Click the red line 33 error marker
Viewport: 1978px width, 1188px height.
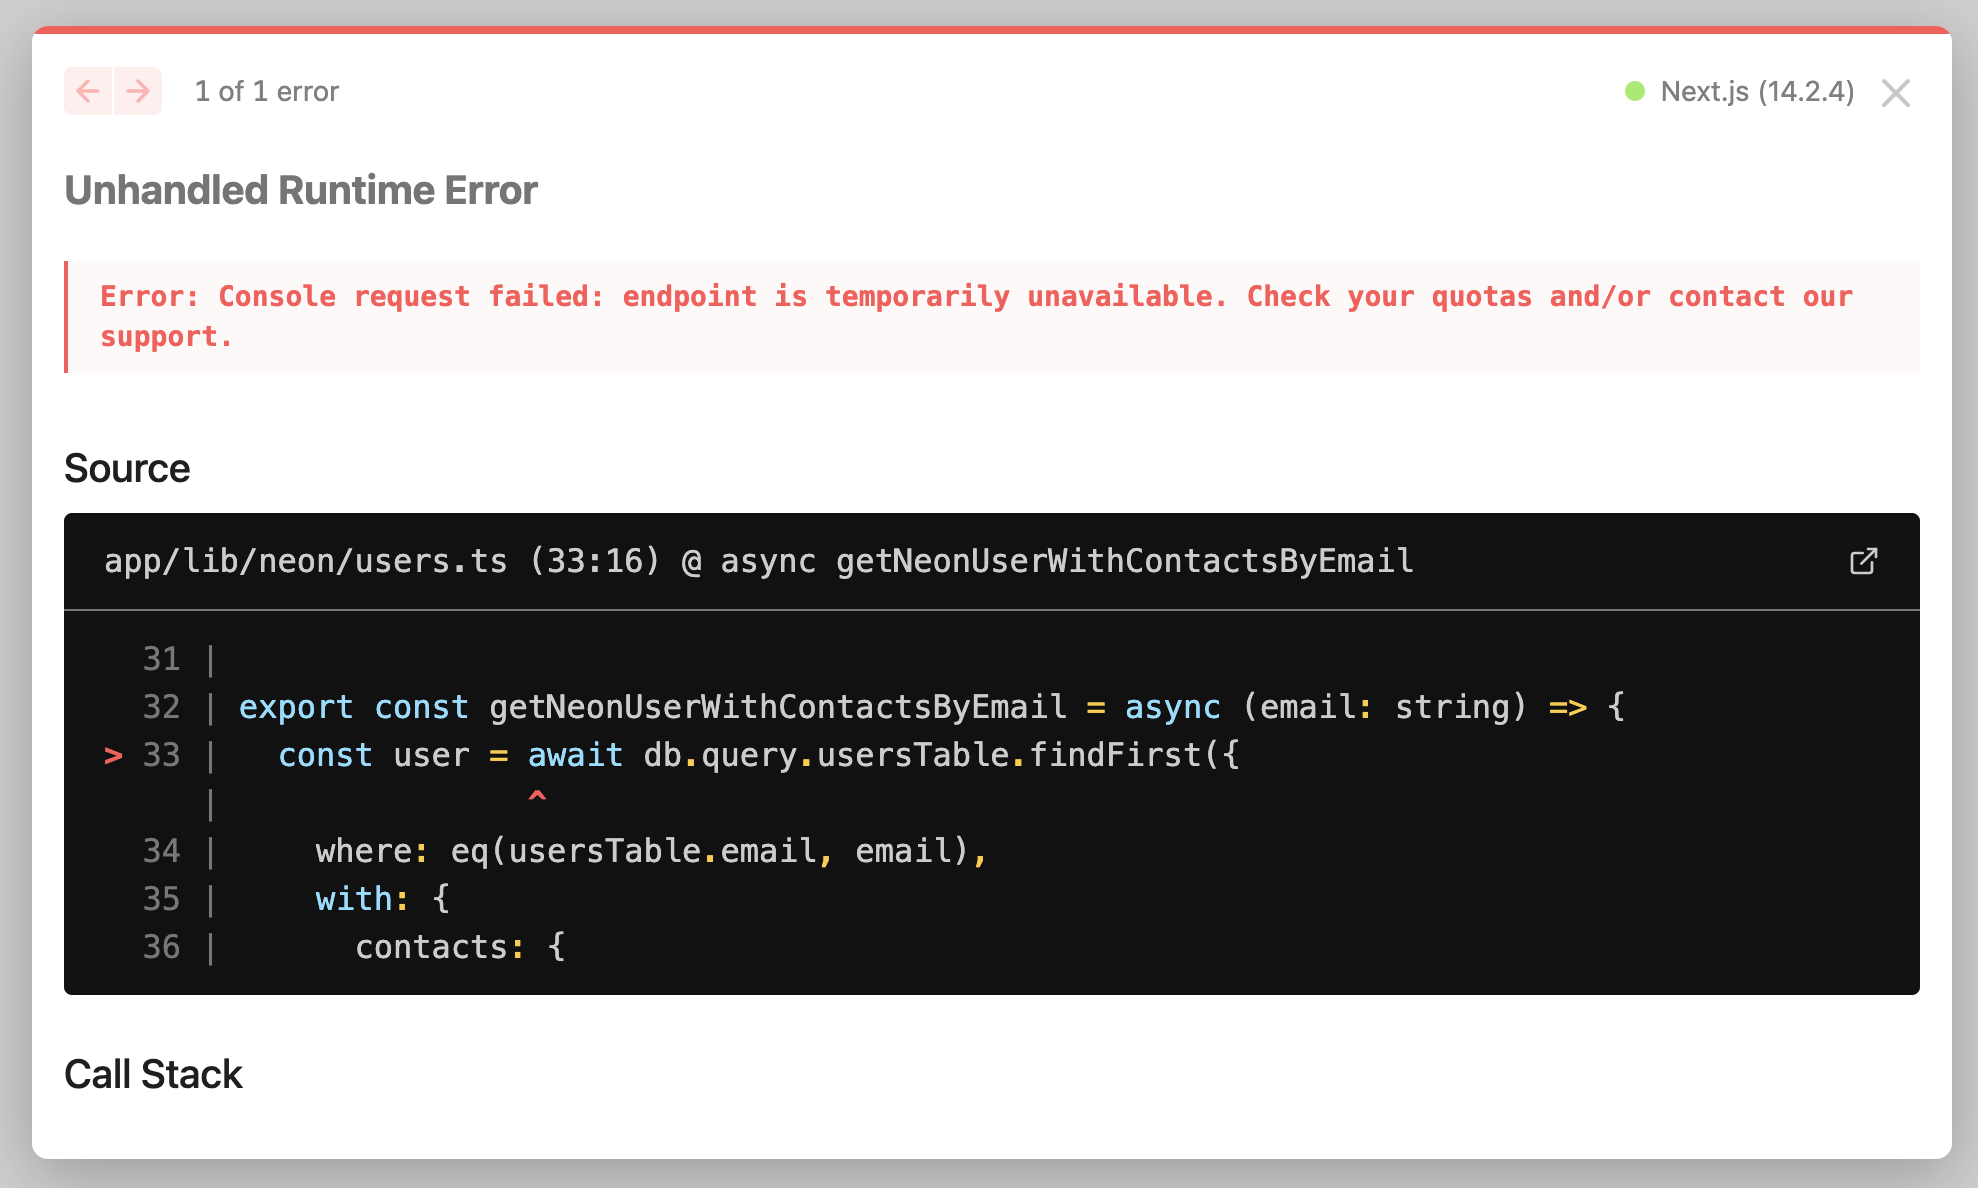(113, 756)
